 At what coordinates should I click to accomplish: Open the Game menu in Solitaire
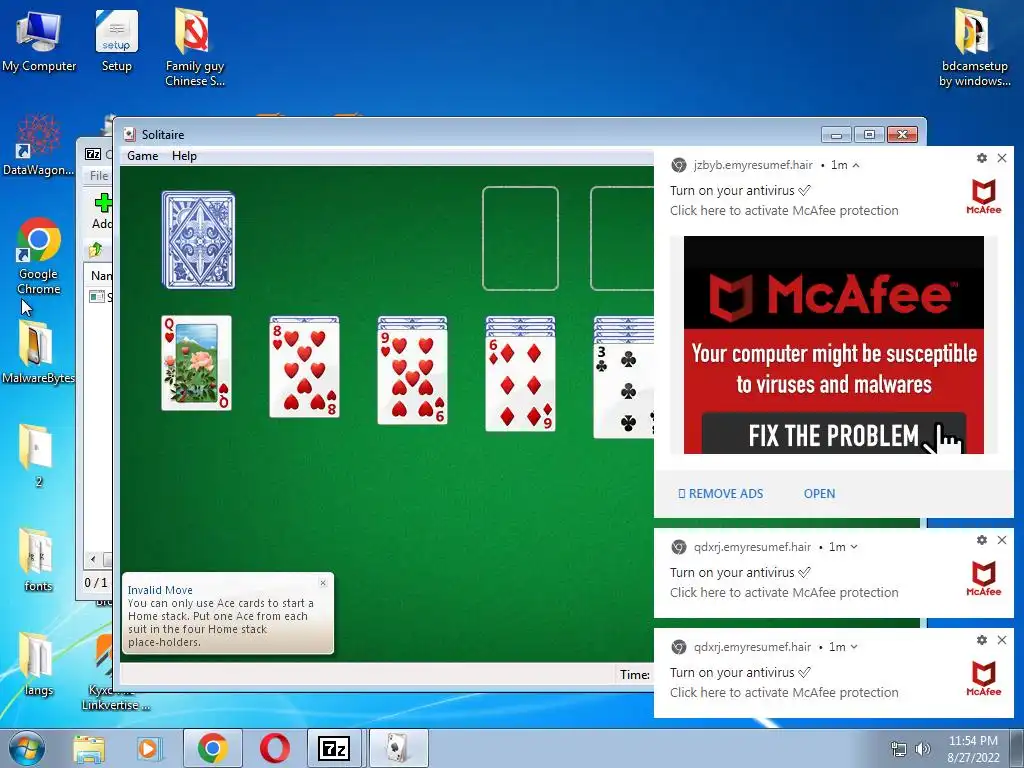(142, 156)
